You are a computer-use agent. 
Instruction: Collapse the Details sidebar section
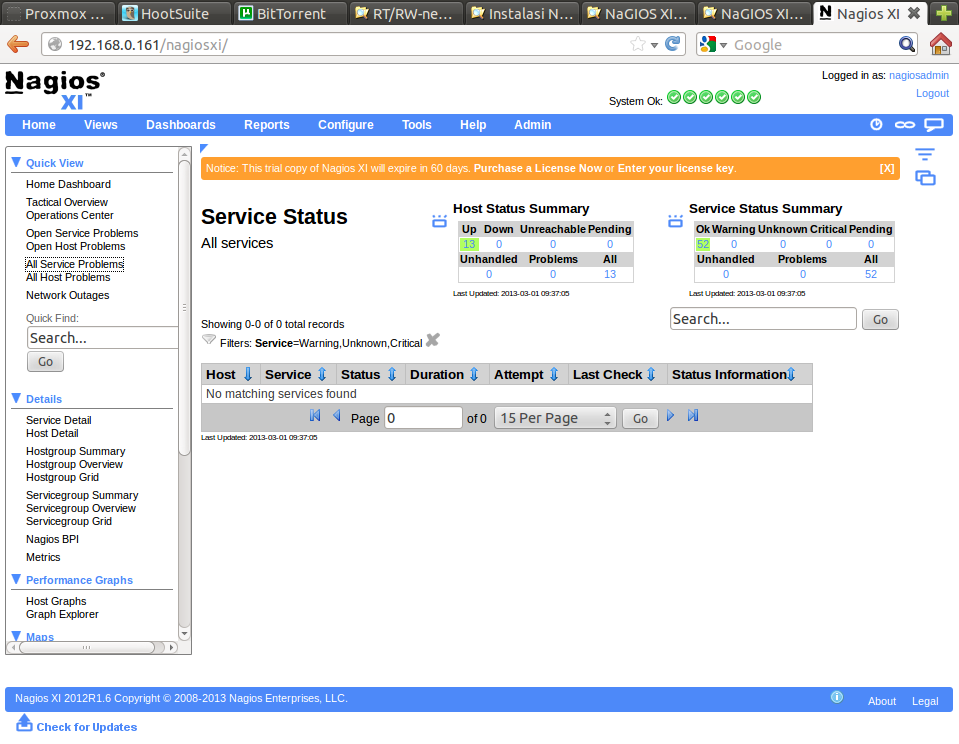pos(16,398)
